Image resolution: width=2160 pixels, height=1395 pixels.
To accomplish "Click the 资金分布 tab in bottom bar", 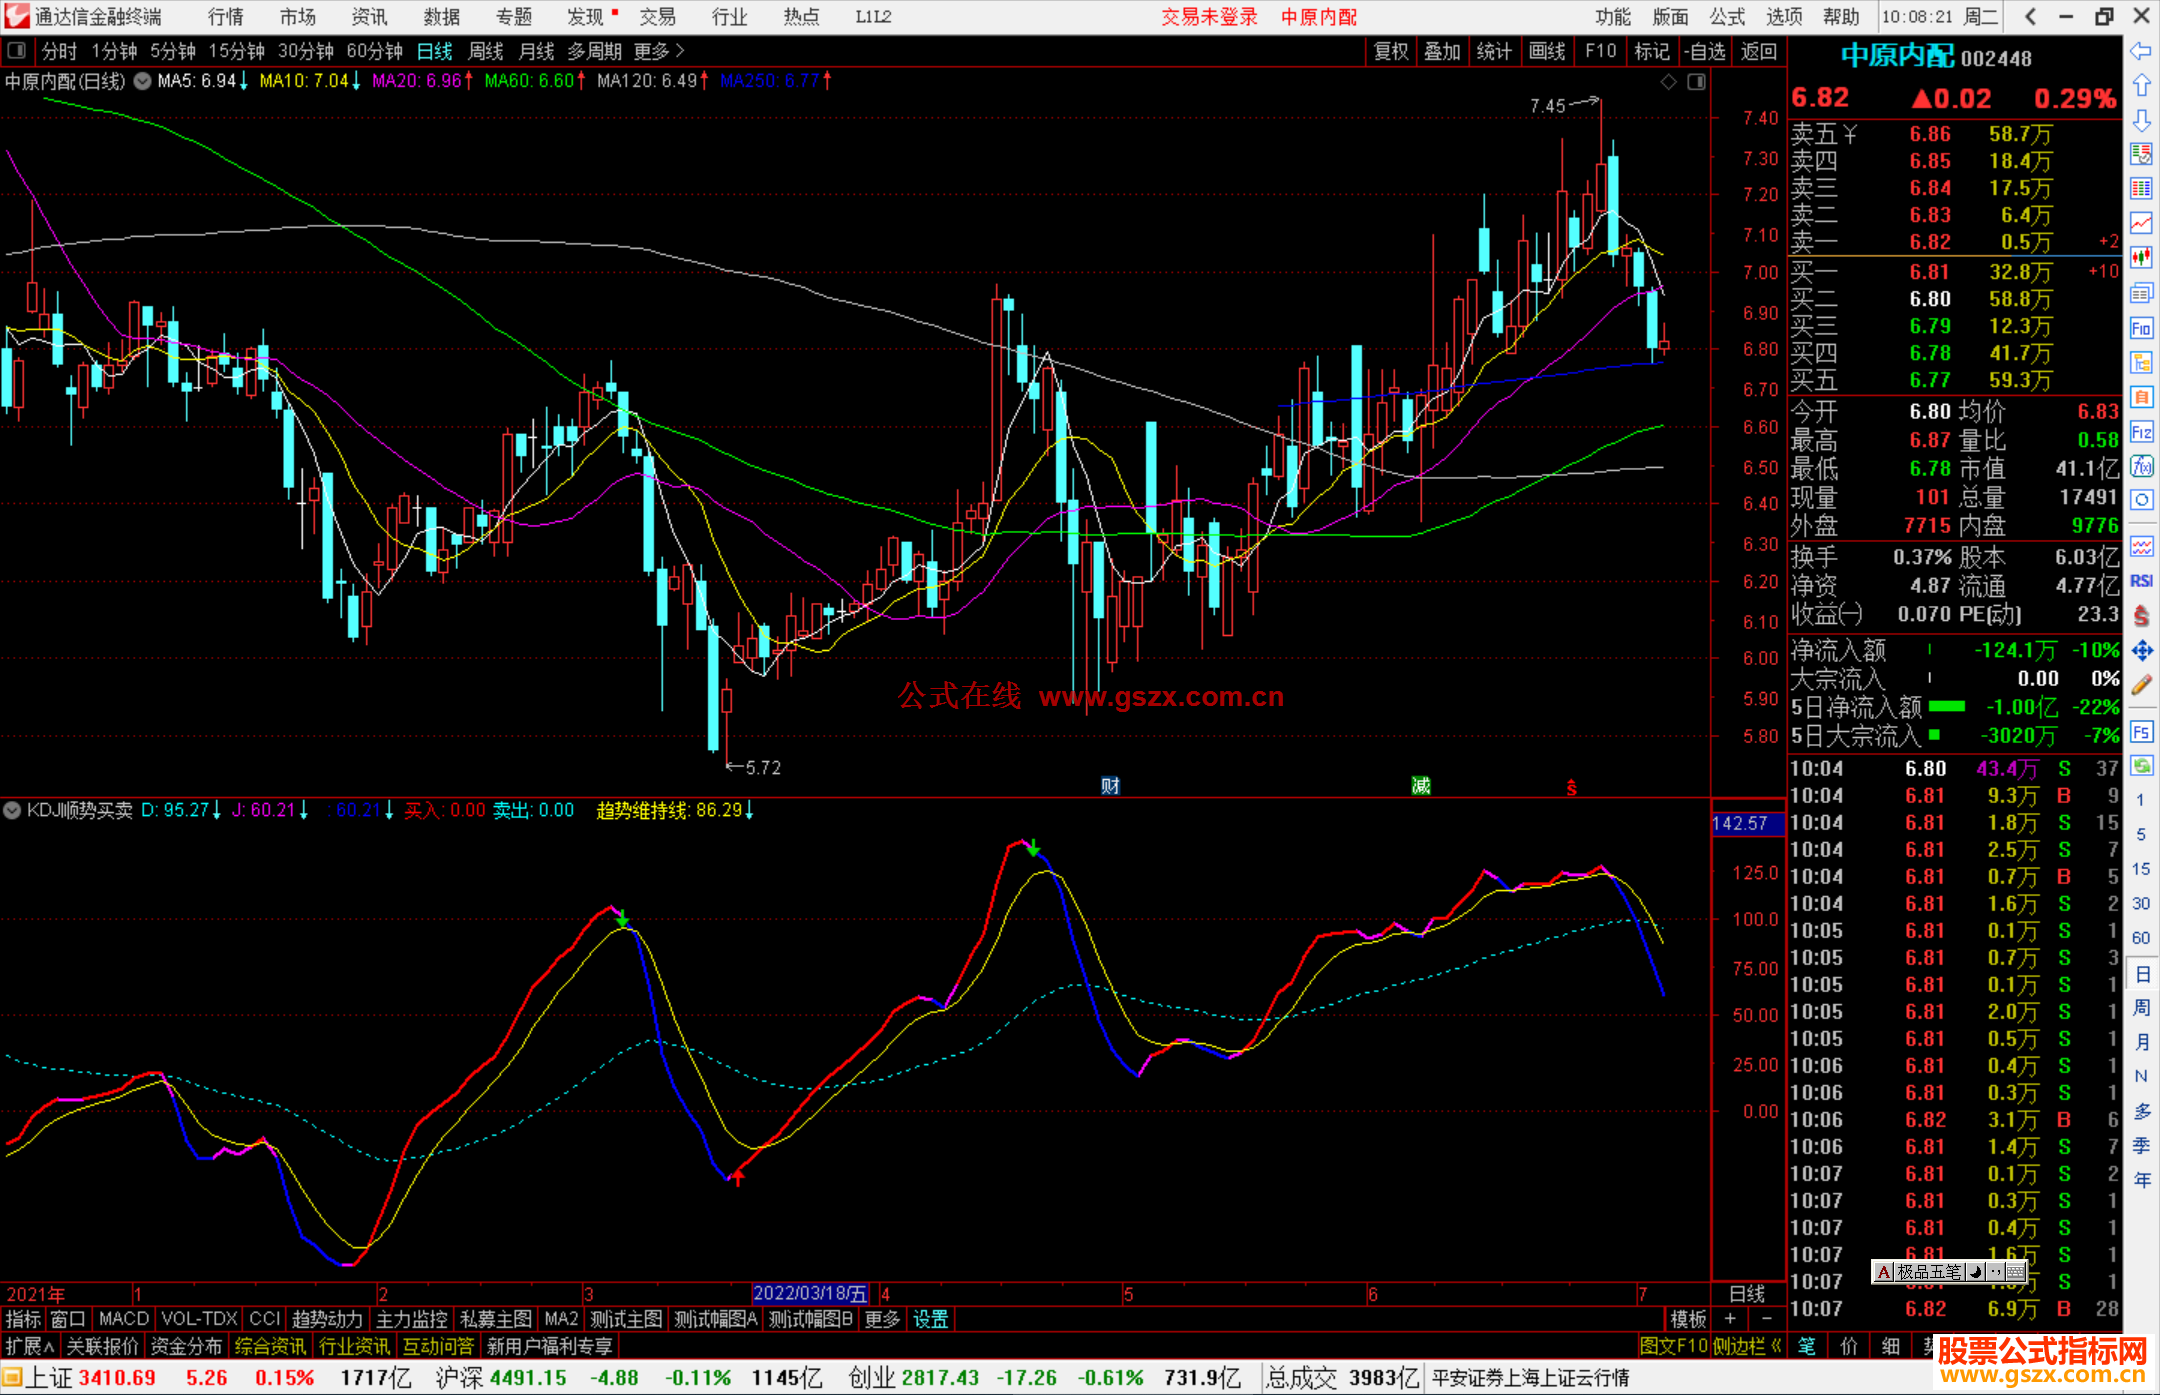I will (186, 1346).
